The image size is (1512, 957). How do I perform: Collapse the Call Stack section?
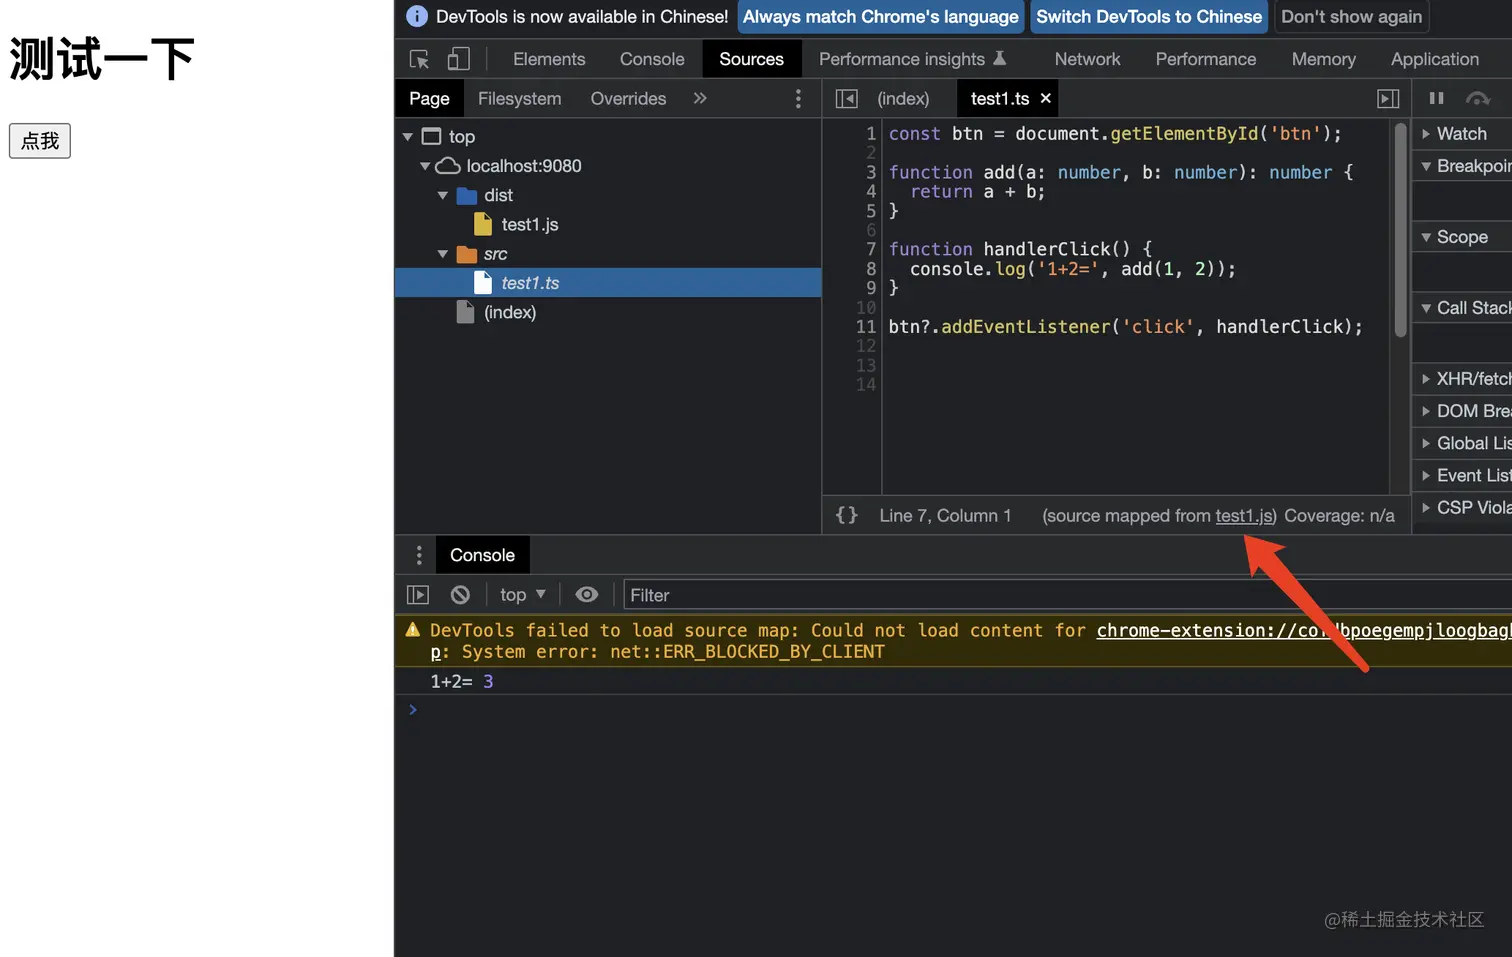1426,308
